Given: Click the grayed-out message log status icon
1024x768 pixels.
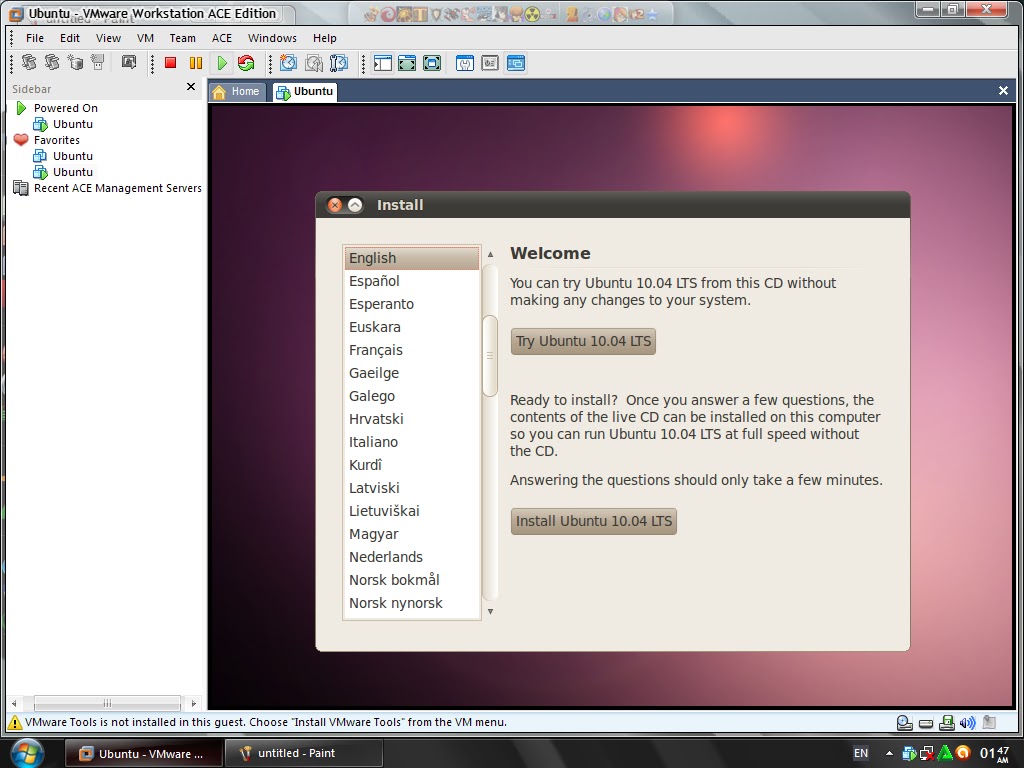Looking at the screenshot, I should tap(989, 722).
